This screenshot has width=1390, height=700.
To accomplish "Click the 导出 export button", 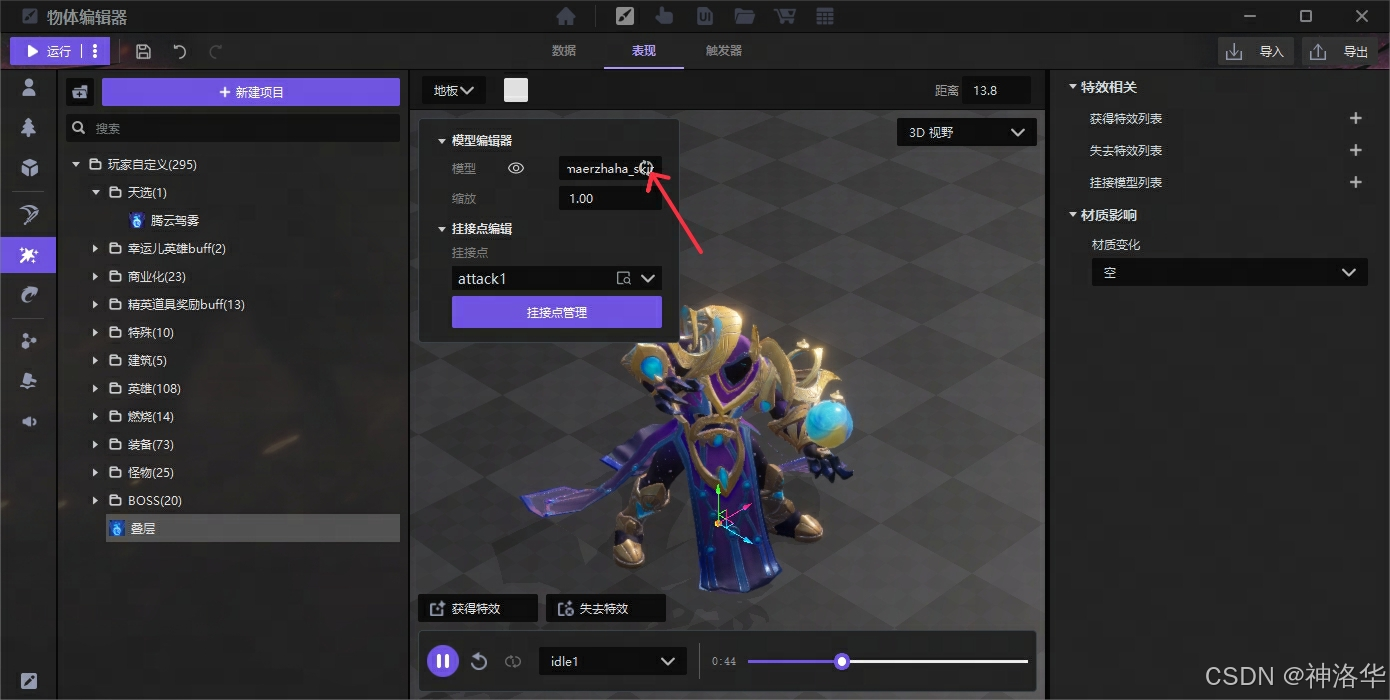I will coord(1340,51).
